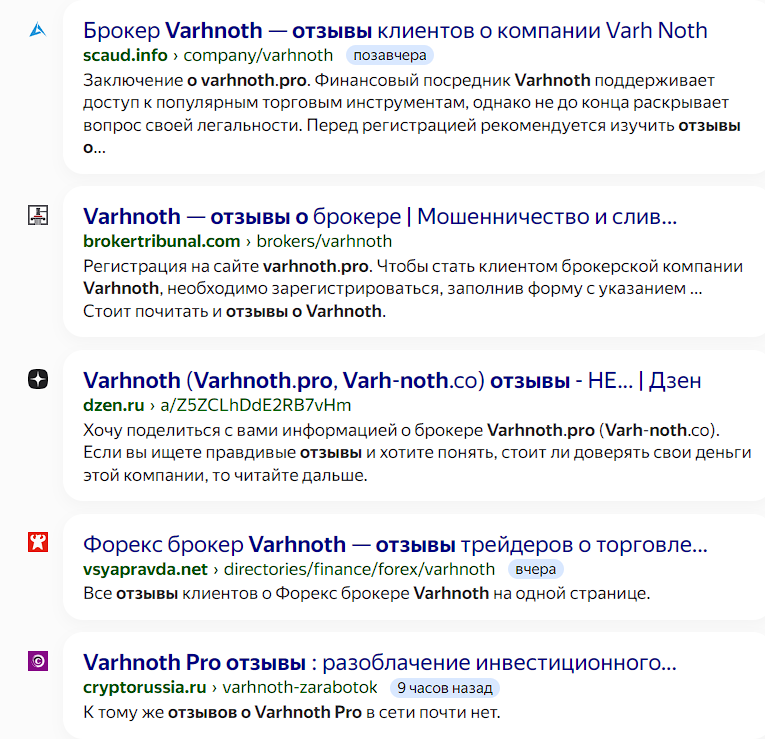Click the vsyapravda.net domain link

click(x=145, y=569)
